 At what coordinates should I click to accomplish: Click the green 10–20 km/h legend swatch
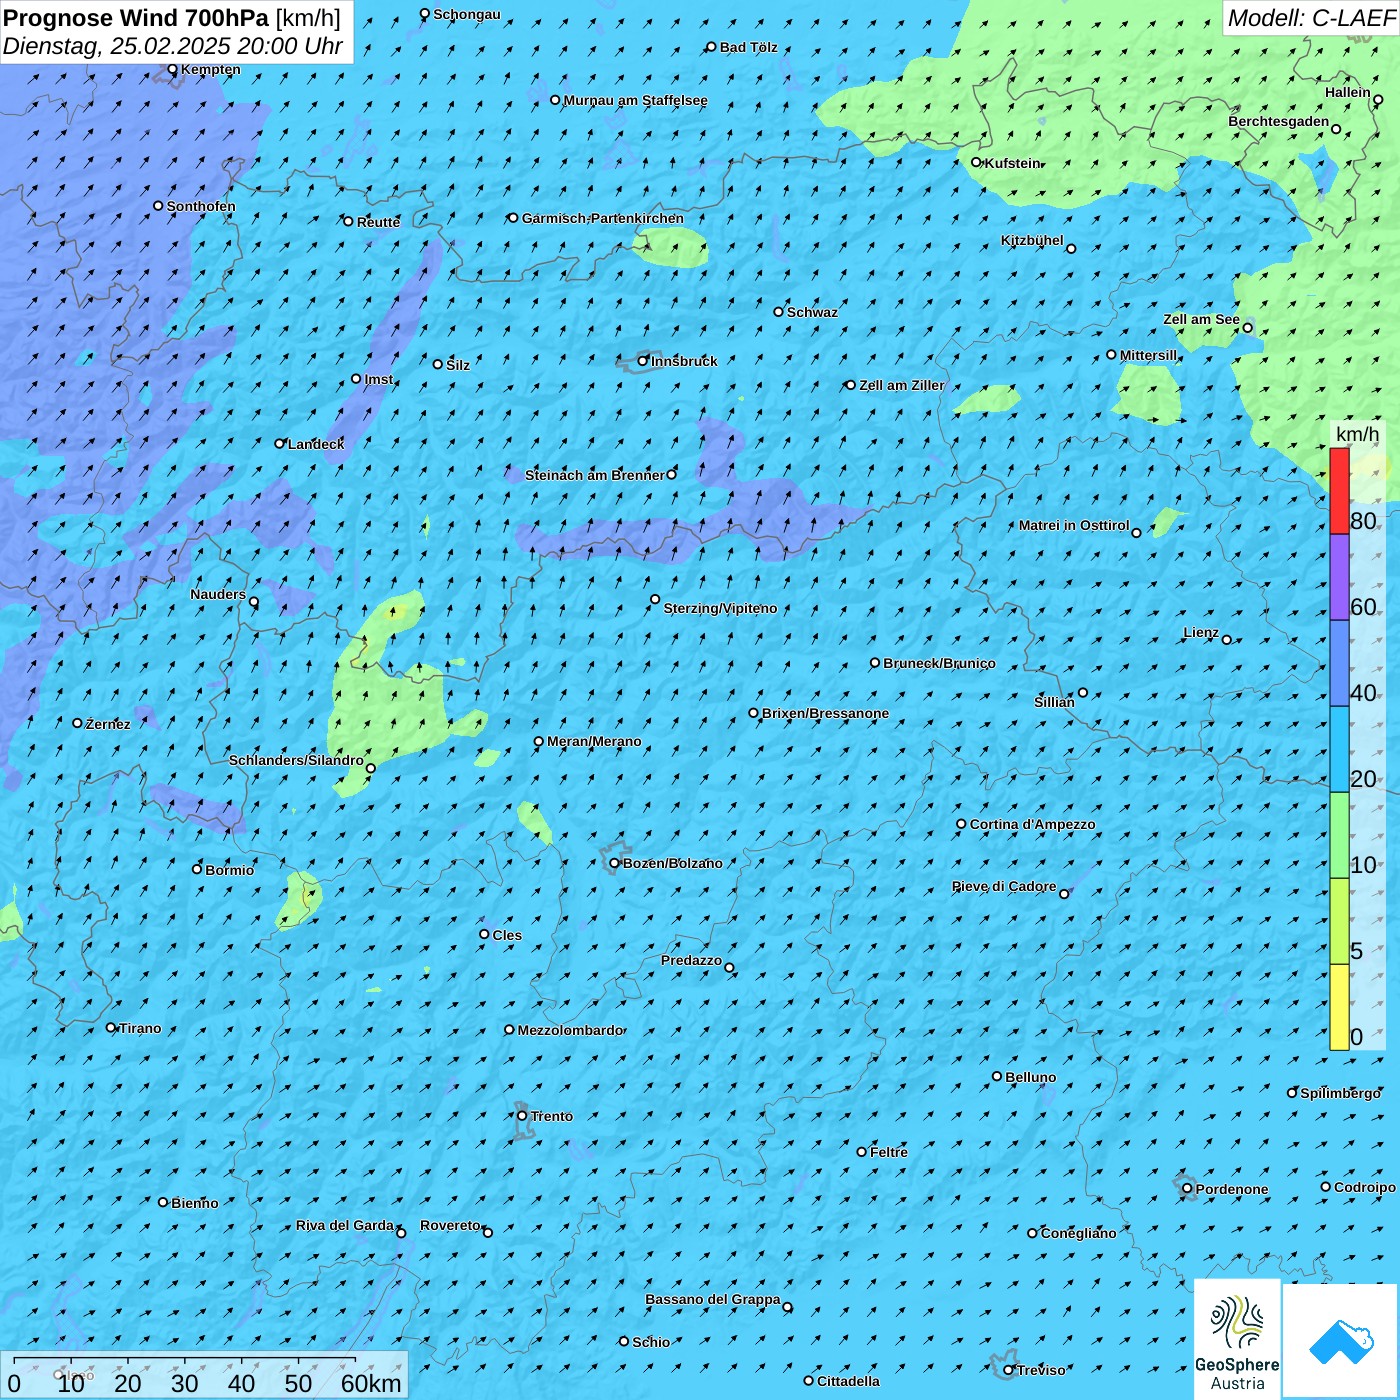(1339, 835)
